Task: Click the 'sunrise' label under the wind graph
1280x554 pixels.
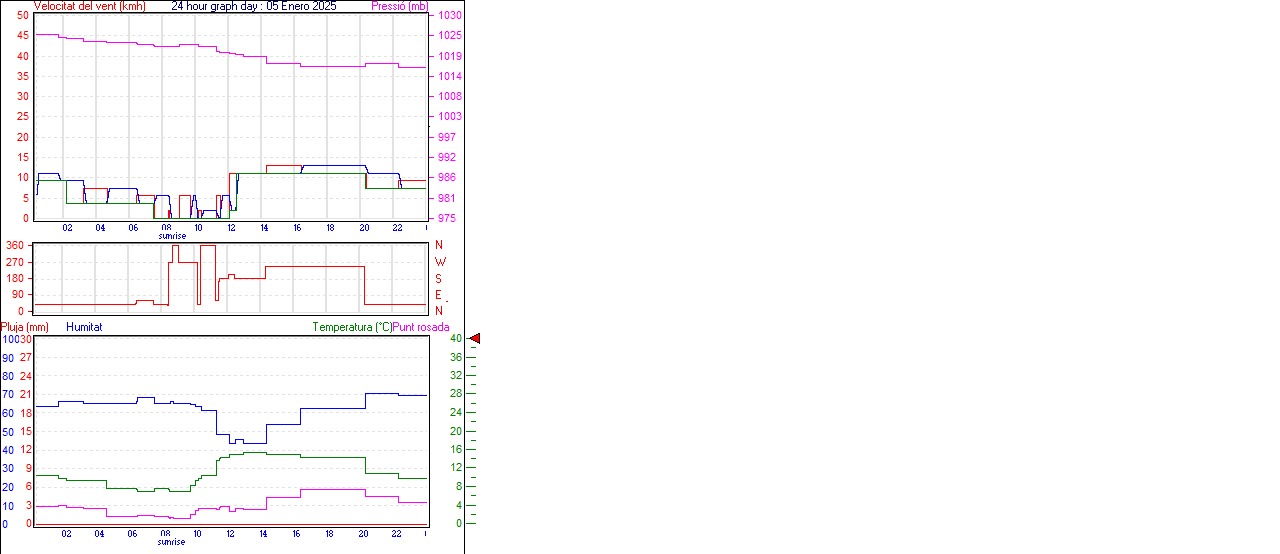Action: click(x=171, y=237)
